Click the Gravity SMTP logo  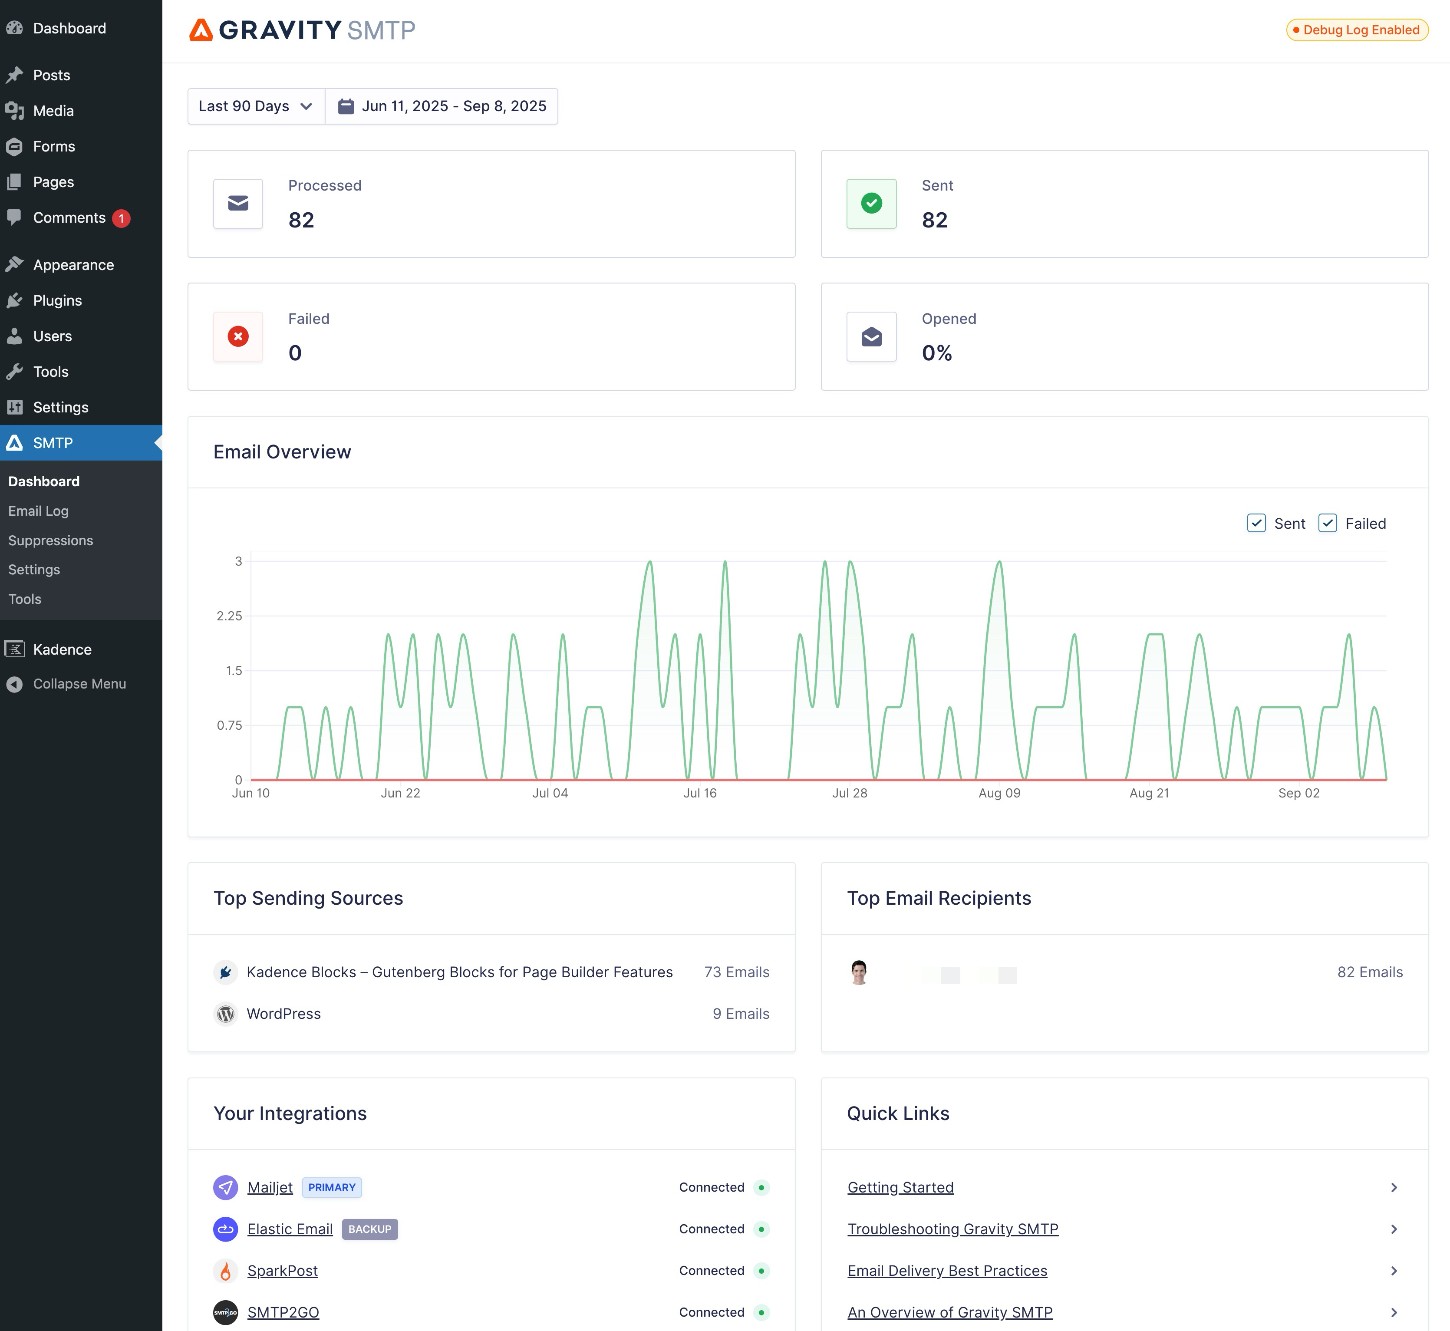tap(302, 30)
